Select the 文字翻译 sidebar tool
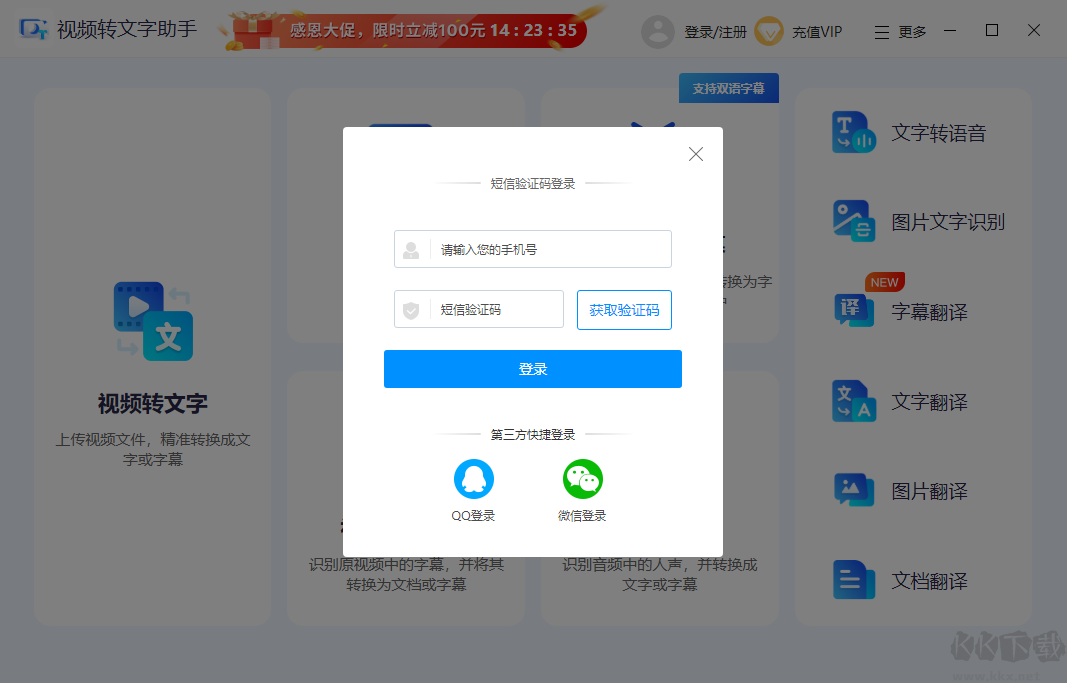Viewport: 1067px width, 683px height. (x=927, y=401)
